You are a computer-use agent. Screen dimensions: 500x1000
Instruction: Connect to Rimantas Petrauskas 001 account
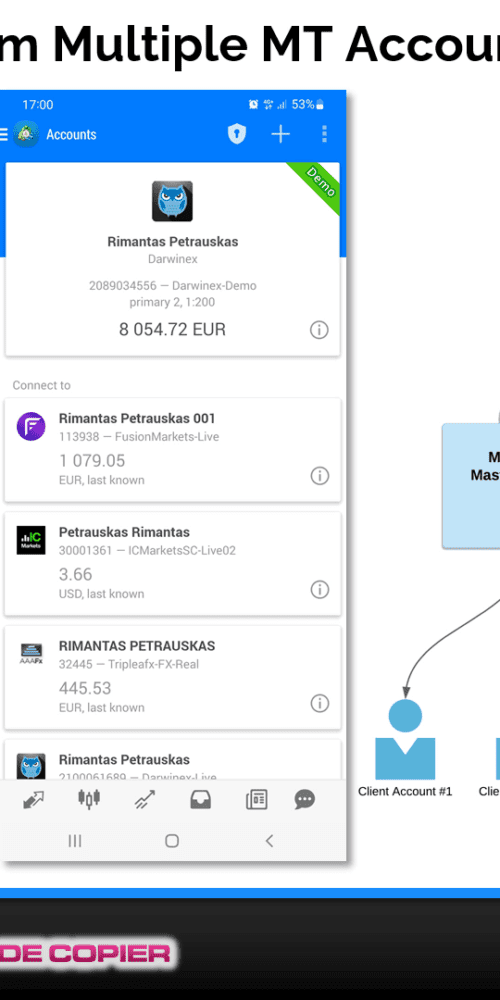[173, 450]
